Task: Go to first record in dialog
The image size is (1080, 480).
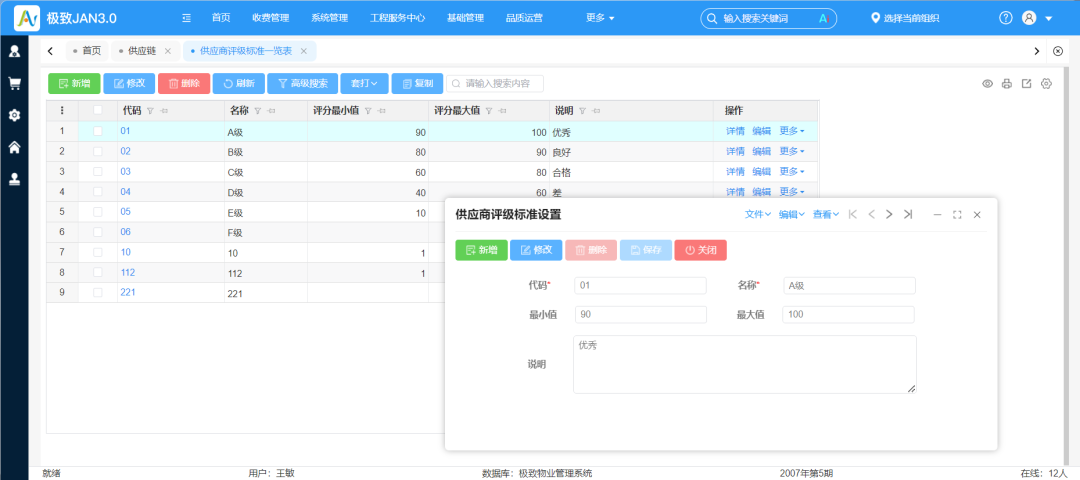Action: tap(853, 214)
